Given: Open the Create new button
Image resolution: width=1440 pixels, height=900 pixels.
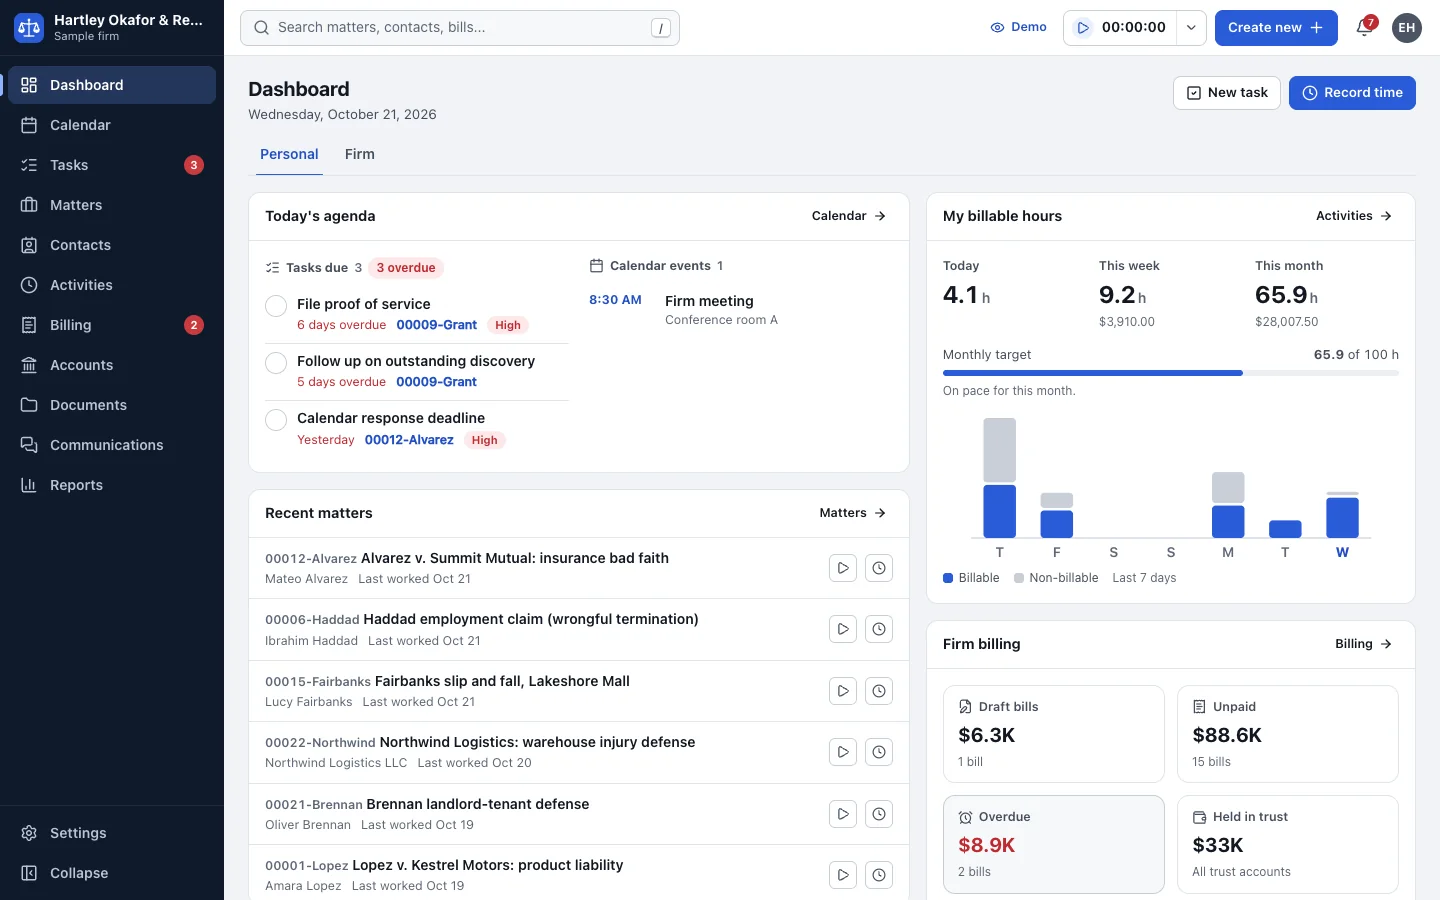Looking at the screenshot, I should click(1275, 28).
